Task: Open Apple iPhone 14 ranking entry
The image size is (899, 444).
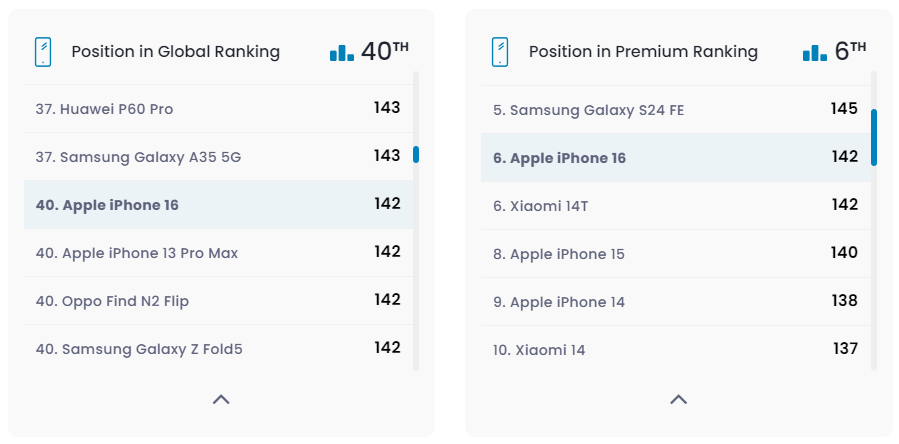Action: click(x=559, y=302)
